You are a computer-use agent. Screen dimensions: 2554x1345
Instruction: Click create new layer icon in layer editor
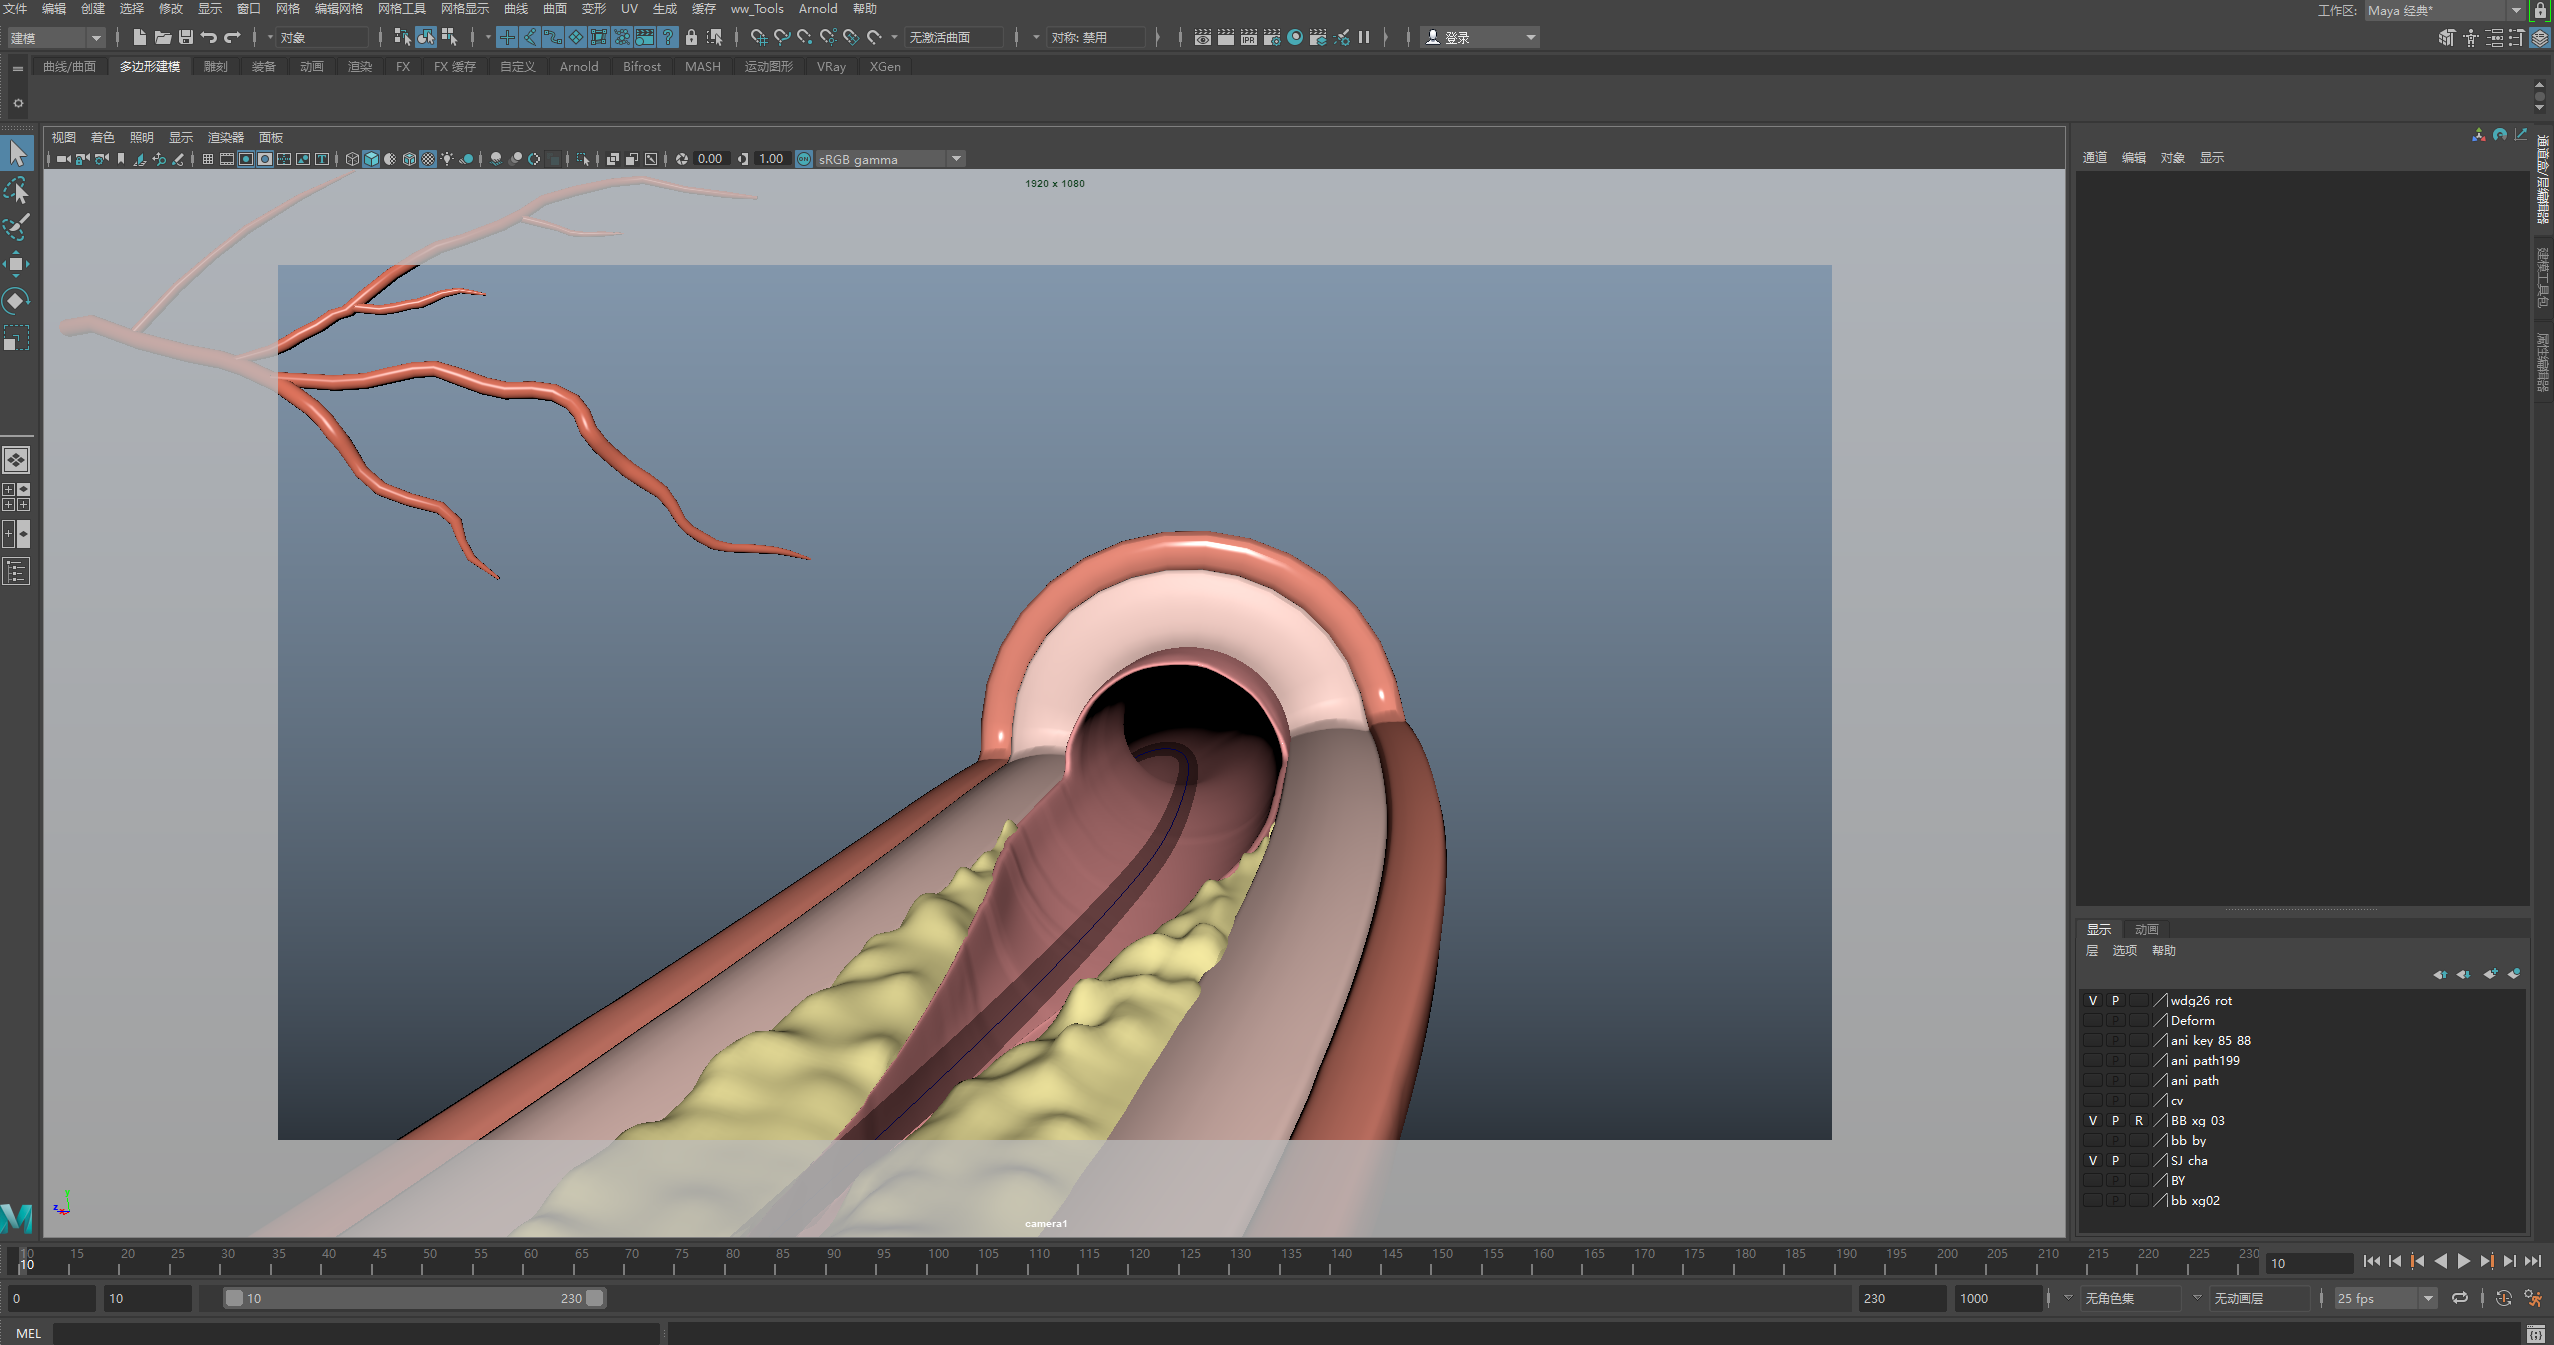2490,974
